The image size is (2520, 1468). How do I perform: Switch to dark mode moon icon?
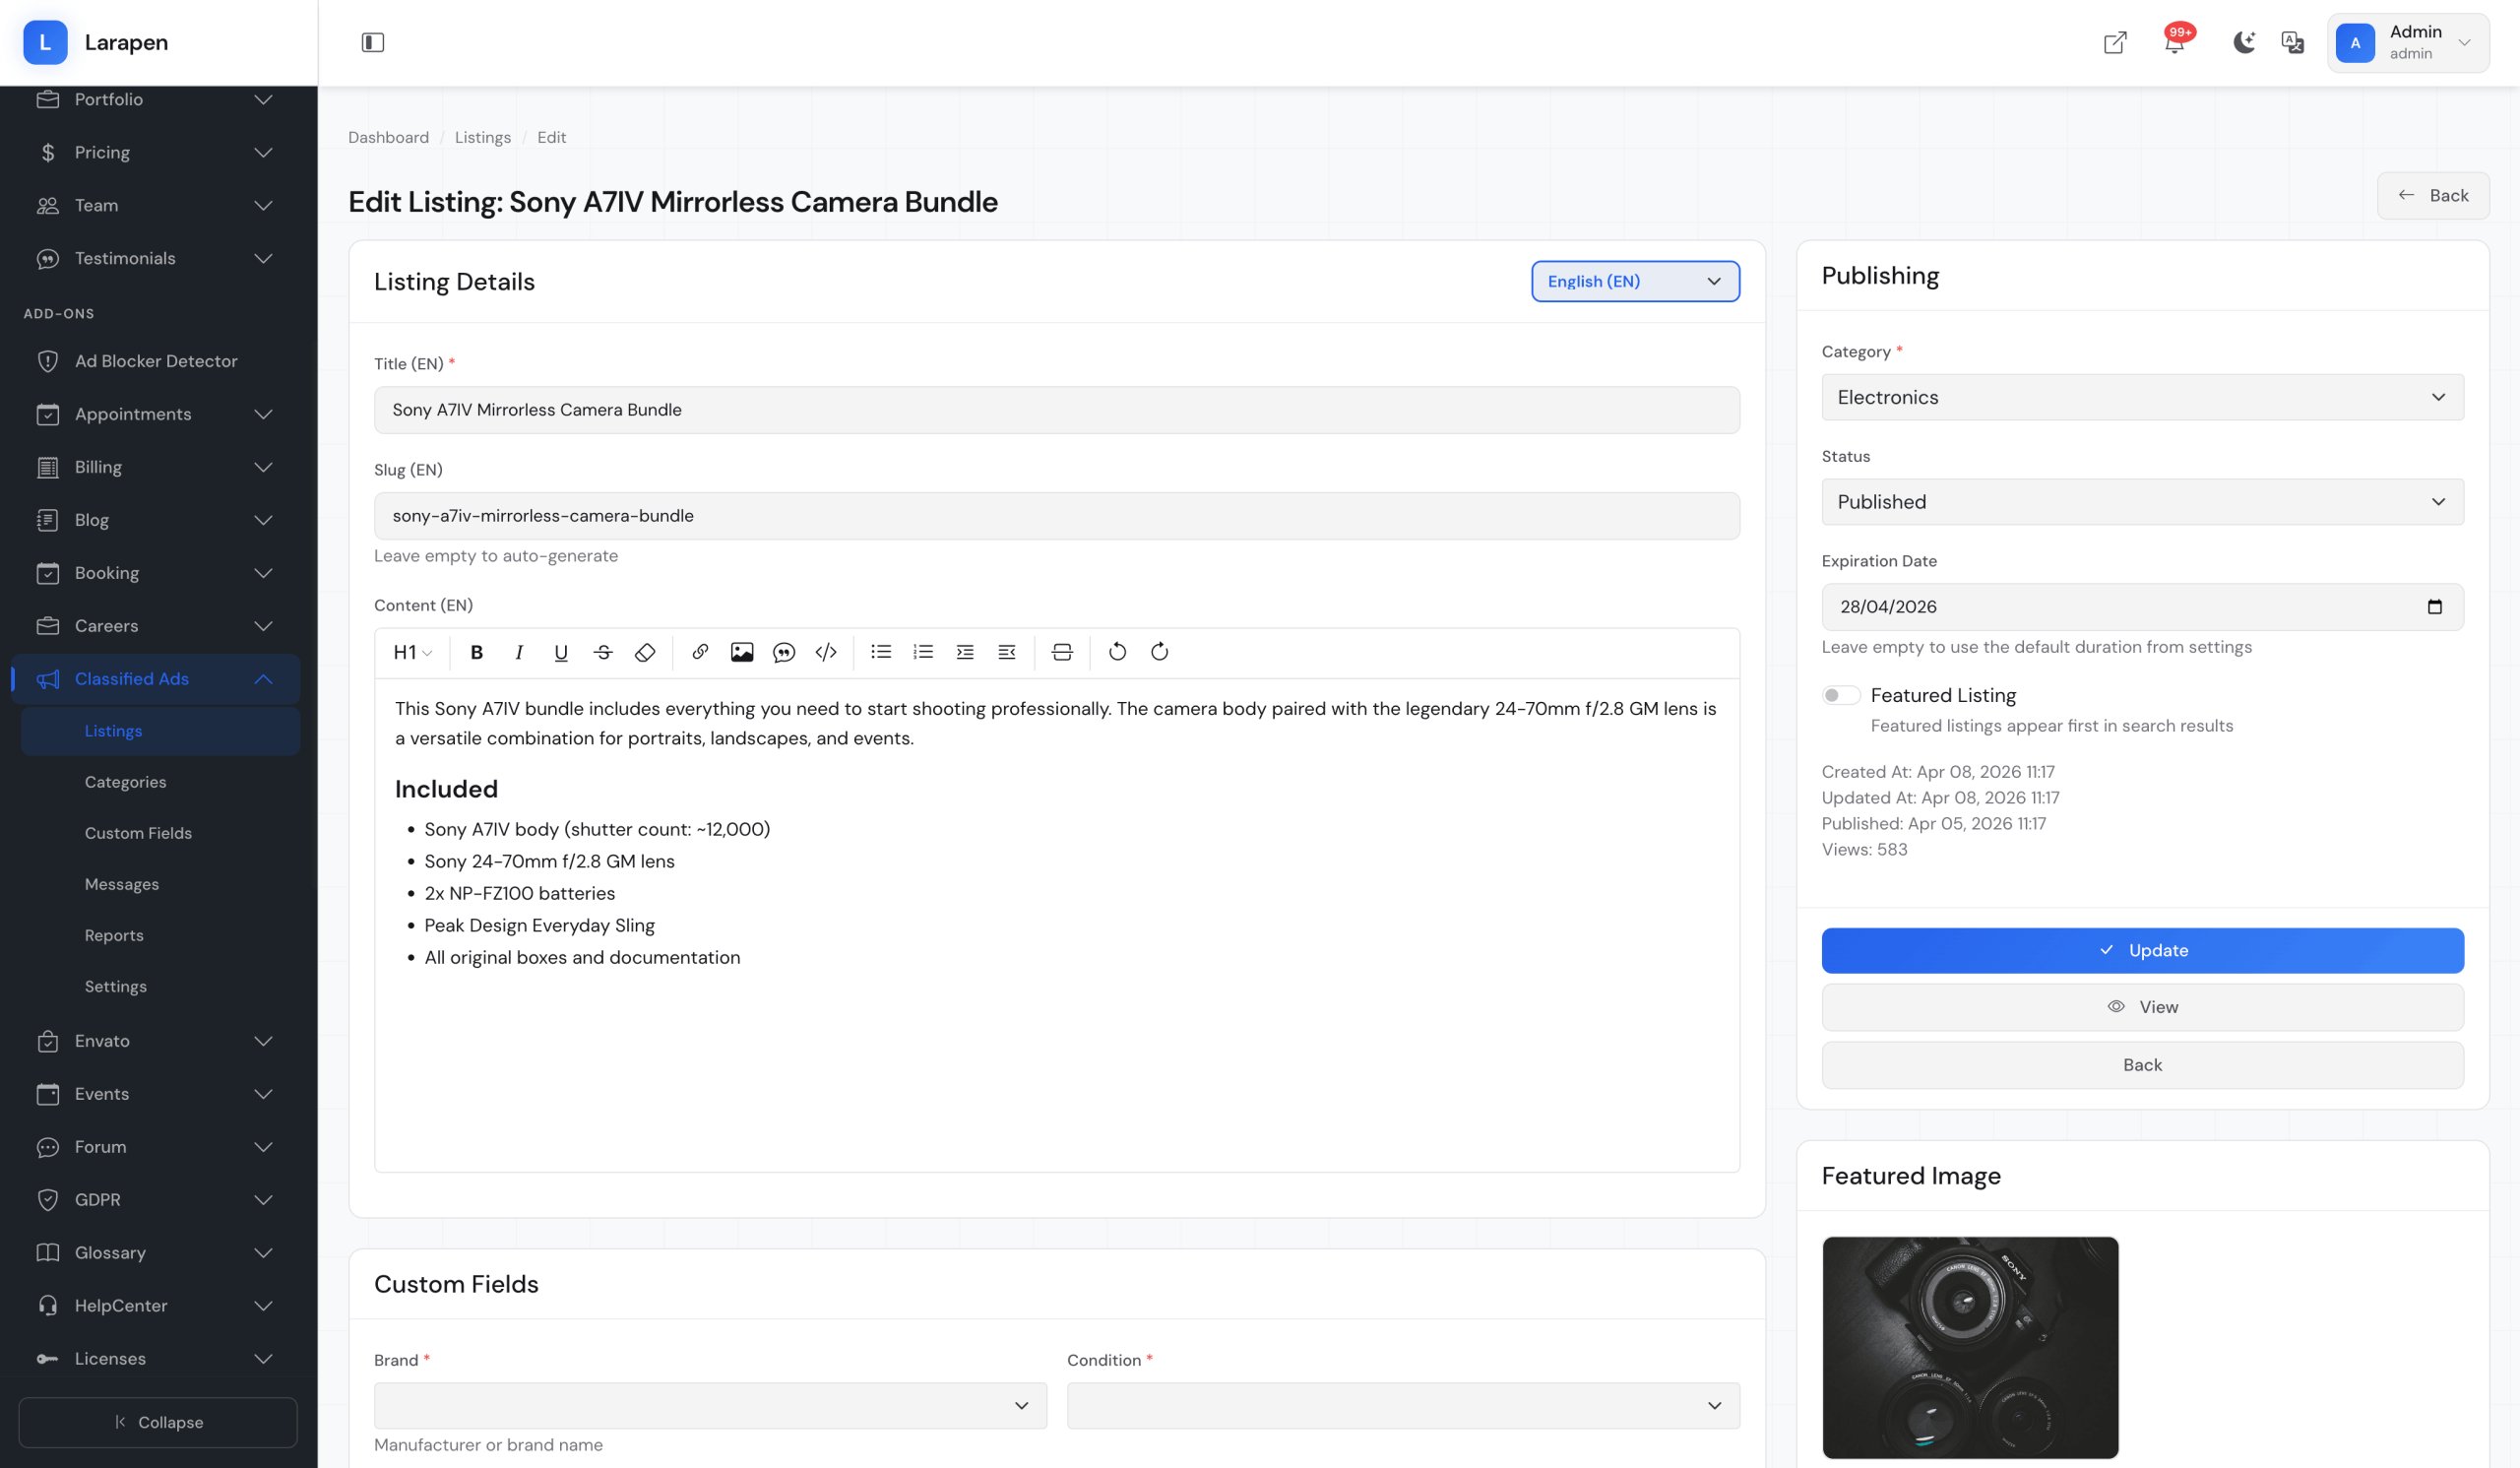(2244, 43)
